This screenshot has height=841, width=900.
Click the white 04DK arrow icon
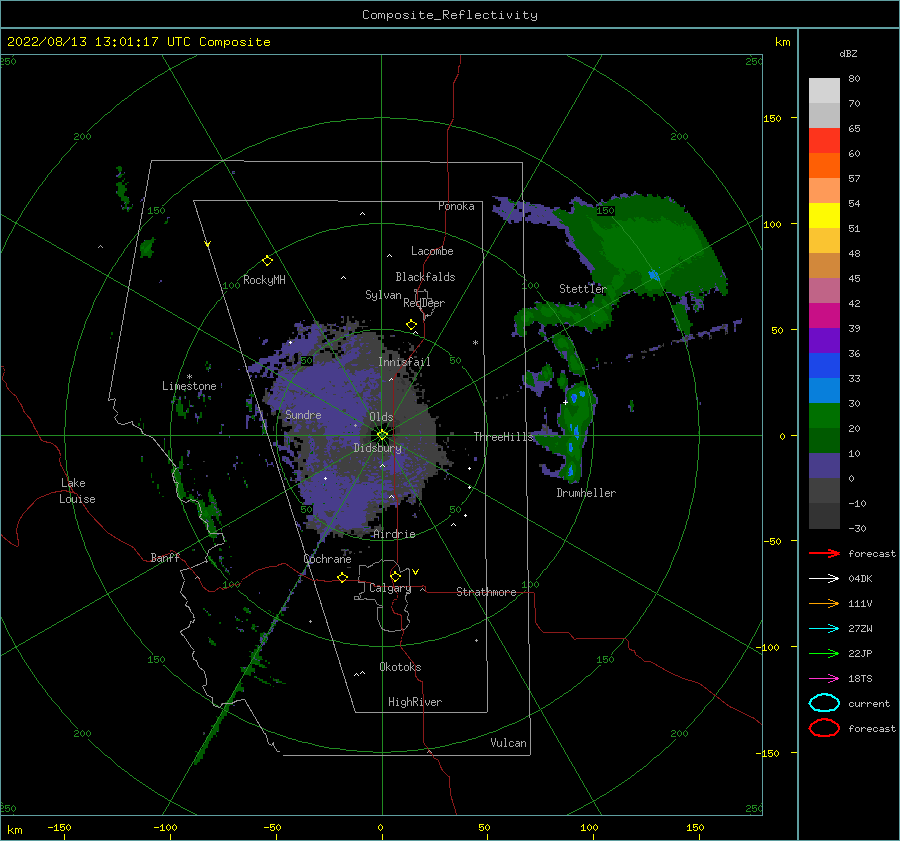tap(824, 579)
